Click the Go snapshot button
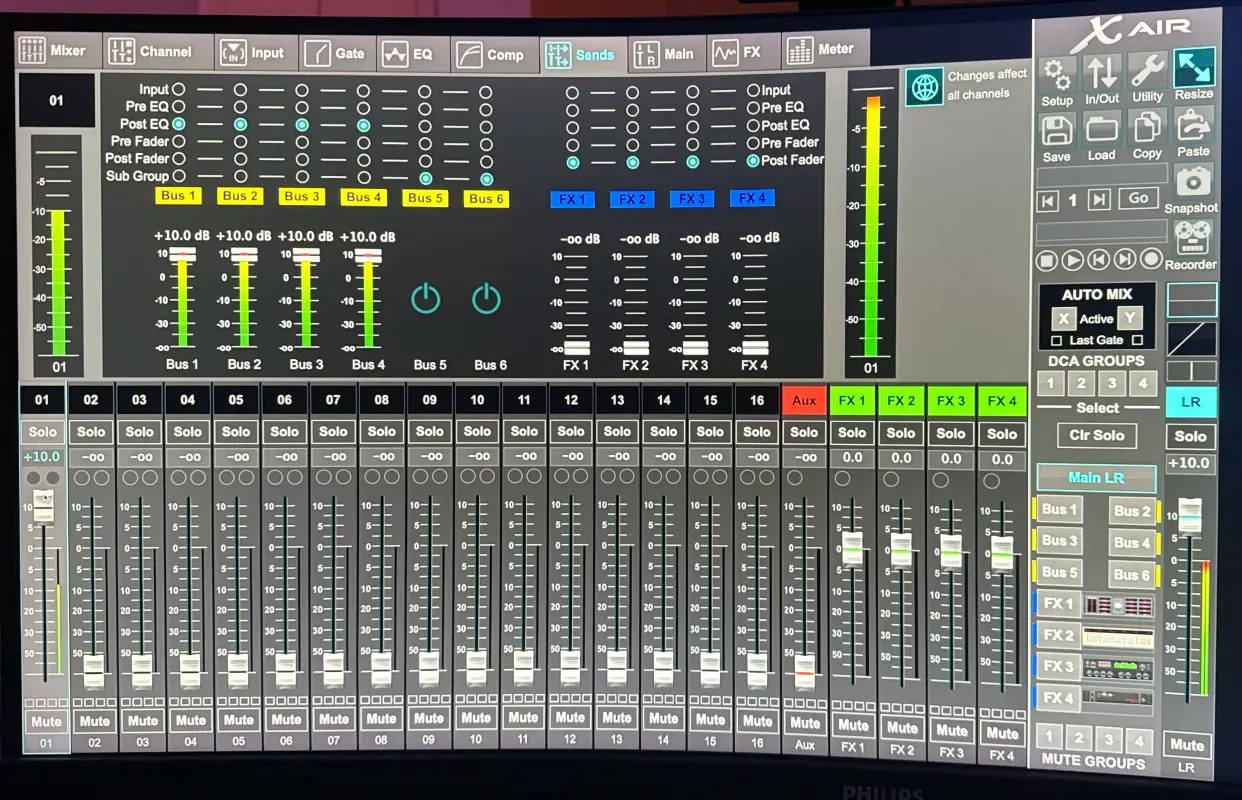Viewport: 1242px width, 800px height. (x=1139, y=198)
